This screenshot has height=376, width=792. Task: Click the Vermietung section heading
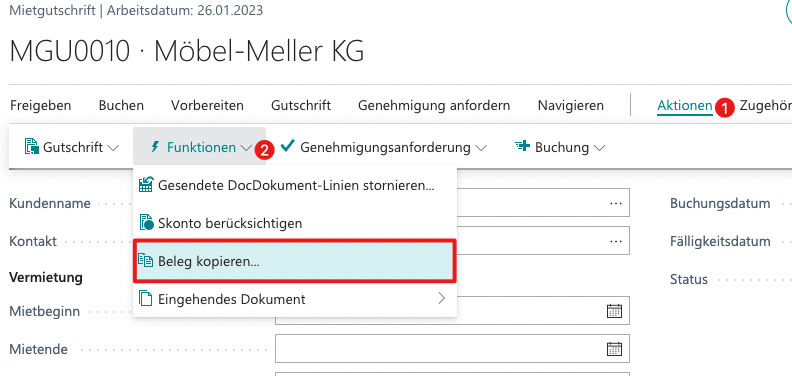click(46, 277)
